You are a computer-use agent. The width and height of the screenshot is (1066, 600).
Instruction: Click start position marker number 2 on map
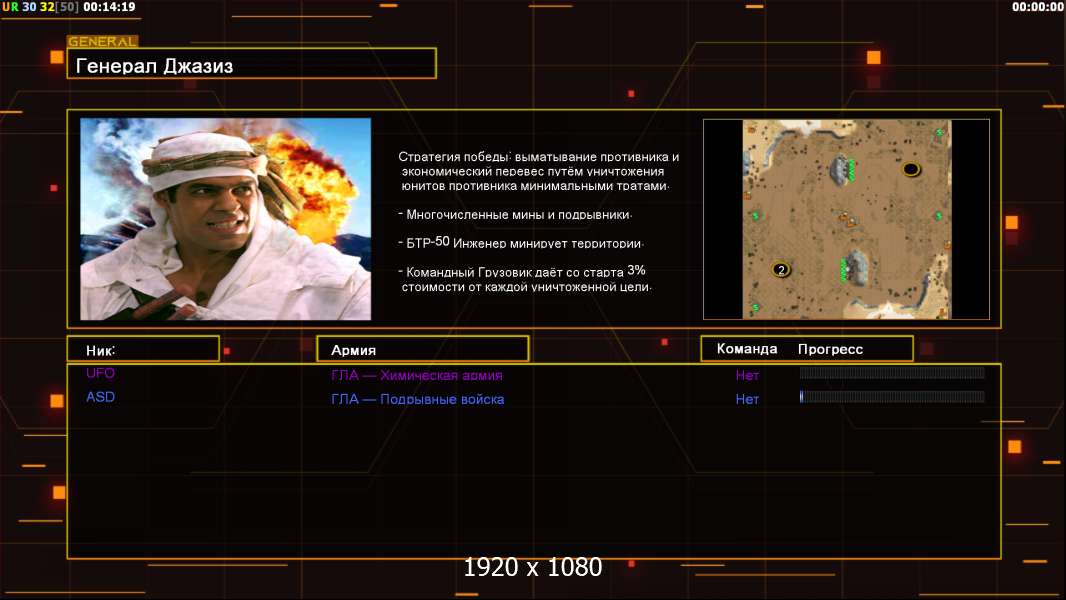781,269
